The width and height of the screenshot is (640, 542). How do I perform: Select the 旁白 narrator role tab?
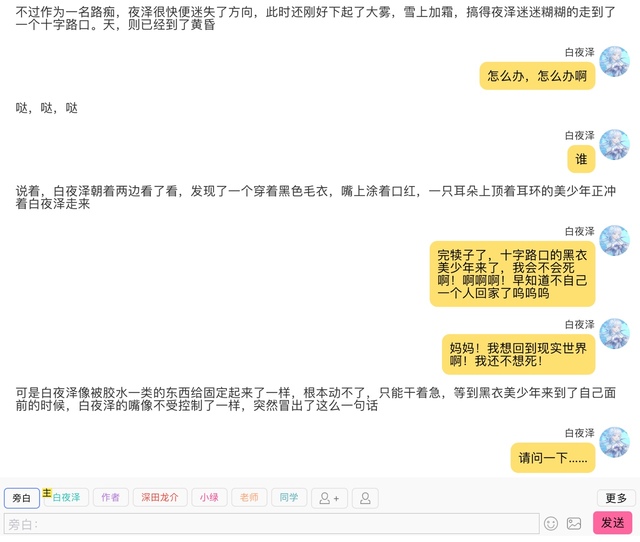22,498
